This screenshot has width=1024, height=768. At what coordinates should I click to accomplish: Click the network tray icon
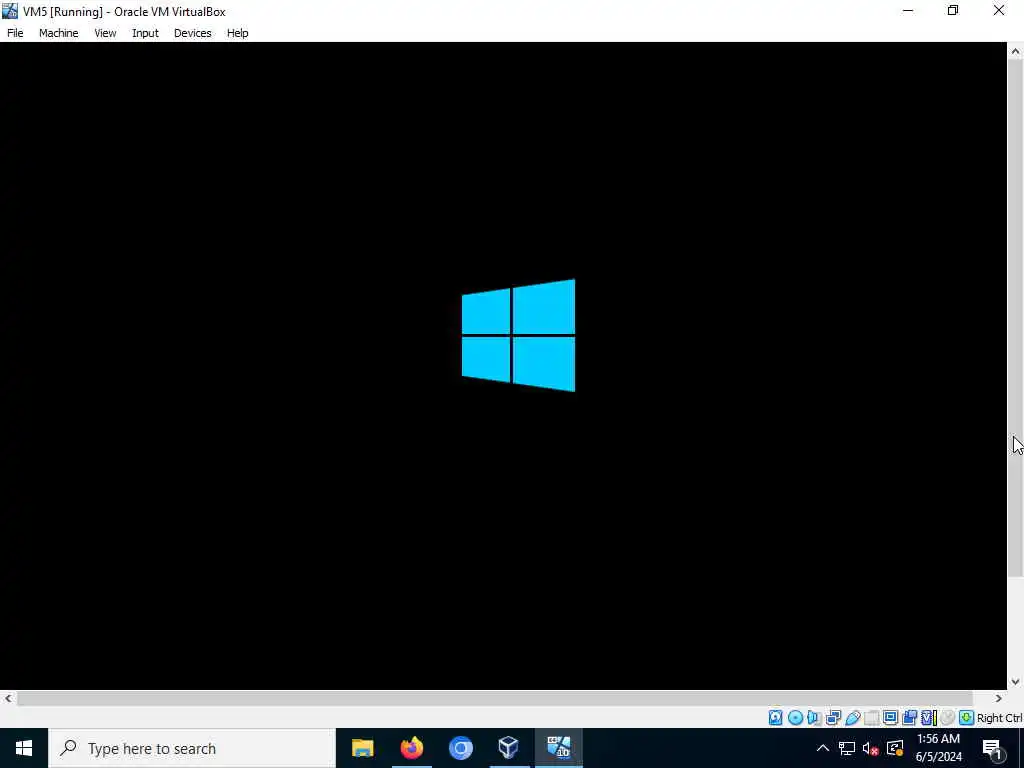coord(847,748)
